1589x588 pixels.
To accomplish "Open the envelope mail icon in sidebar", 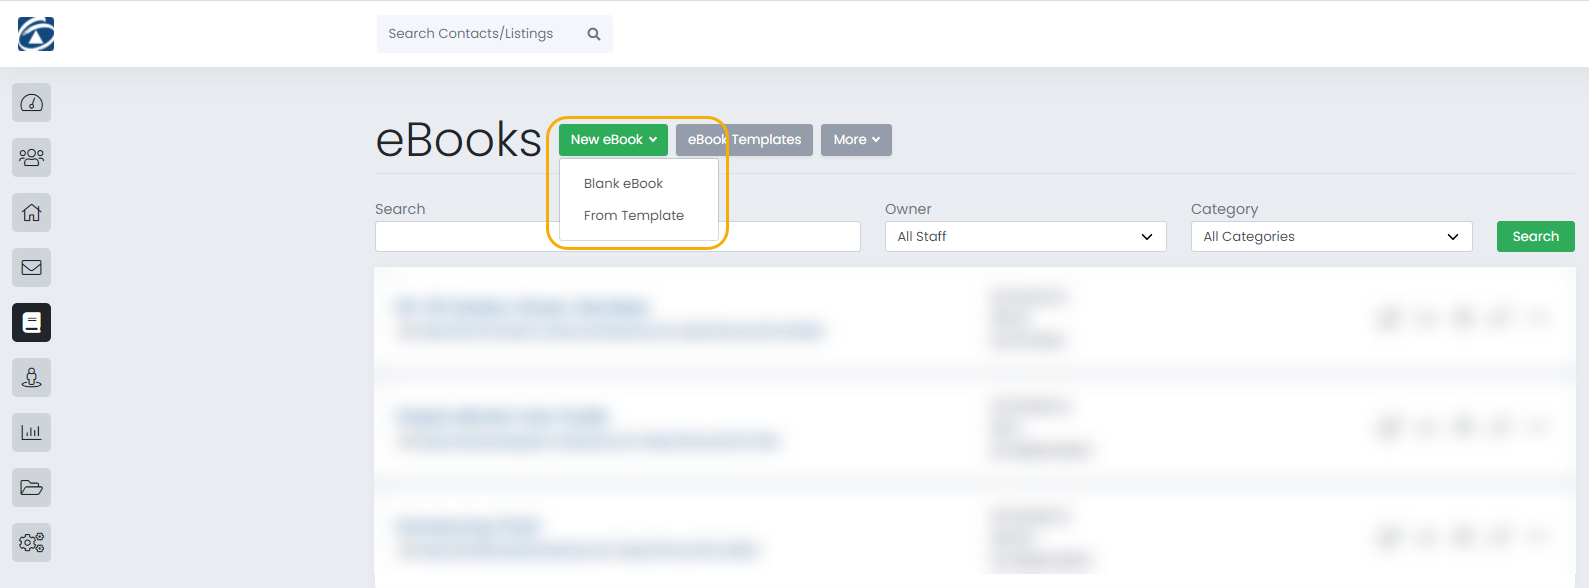I will 32,268.
